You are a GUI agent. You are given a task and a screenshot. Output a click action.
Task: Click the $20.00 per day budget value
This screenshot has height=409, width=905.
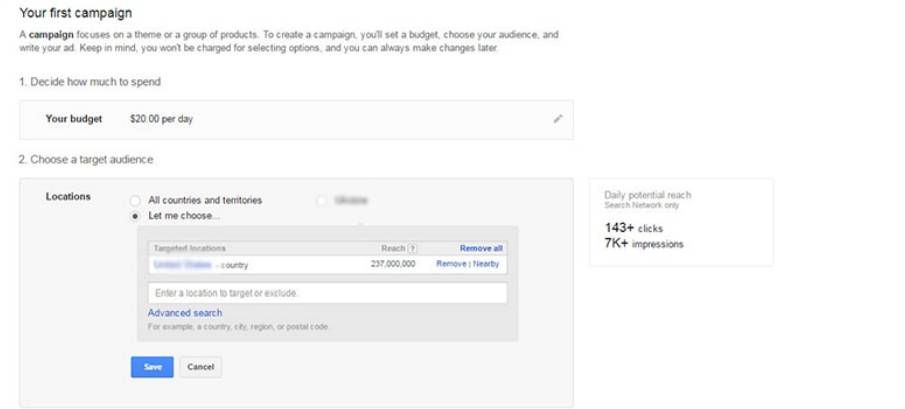point(161,119)
